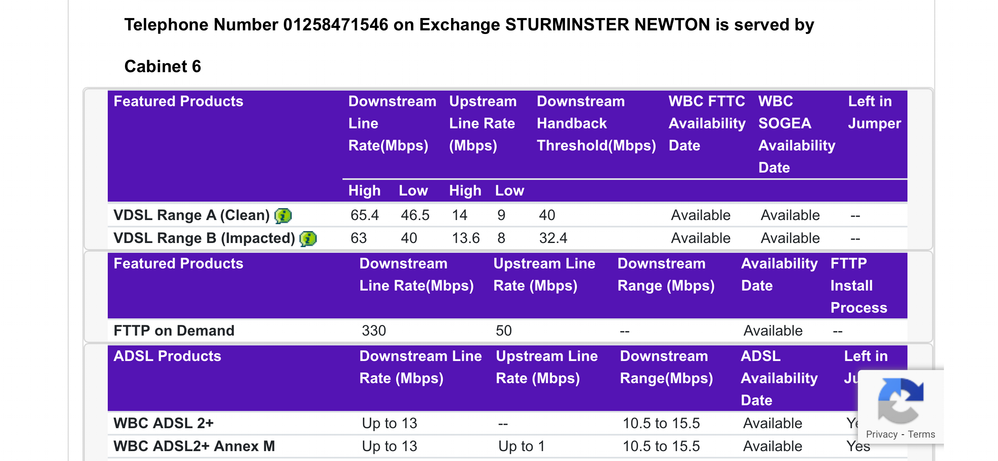Click the WBC ADSL 2+ row label
Screen dimensions: 998x461
[164, 423]
